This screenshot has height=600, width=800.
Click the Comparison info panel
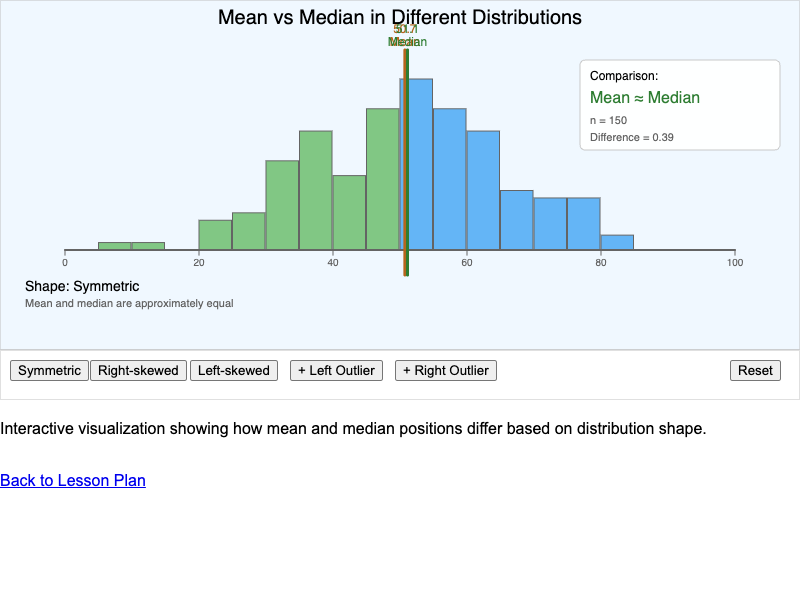[x=679, y=105]
